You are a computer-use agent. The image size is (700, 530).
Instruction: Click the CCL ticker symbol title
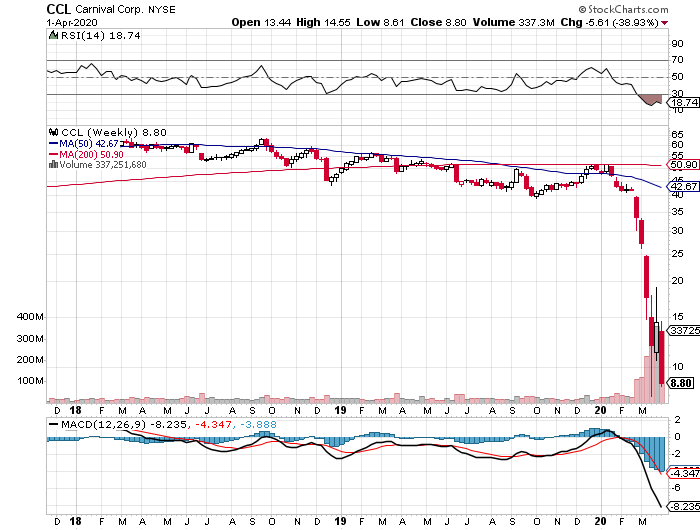point(59,9)
